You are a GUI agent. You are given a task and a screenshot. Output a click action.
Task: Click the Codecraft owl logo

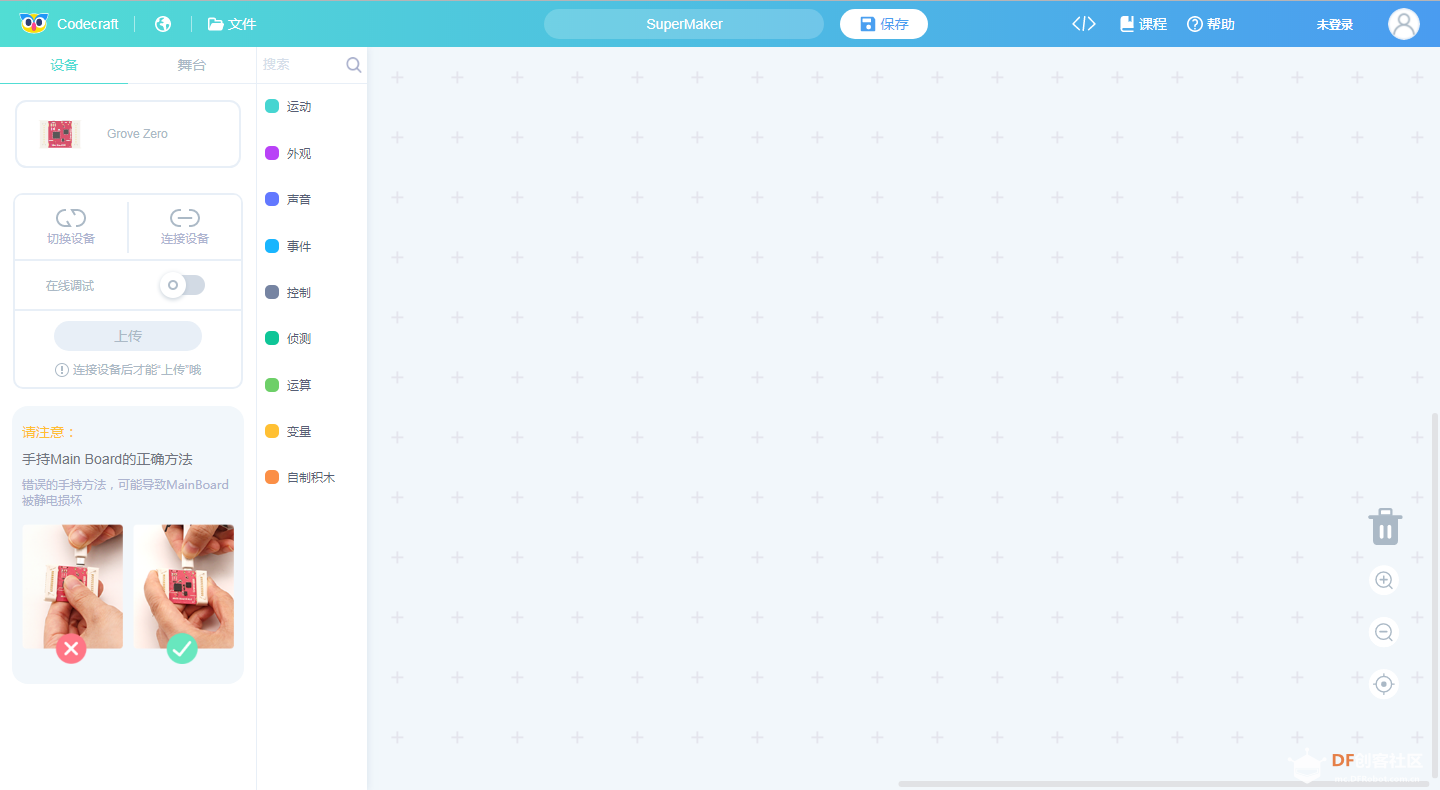point(34,24)
